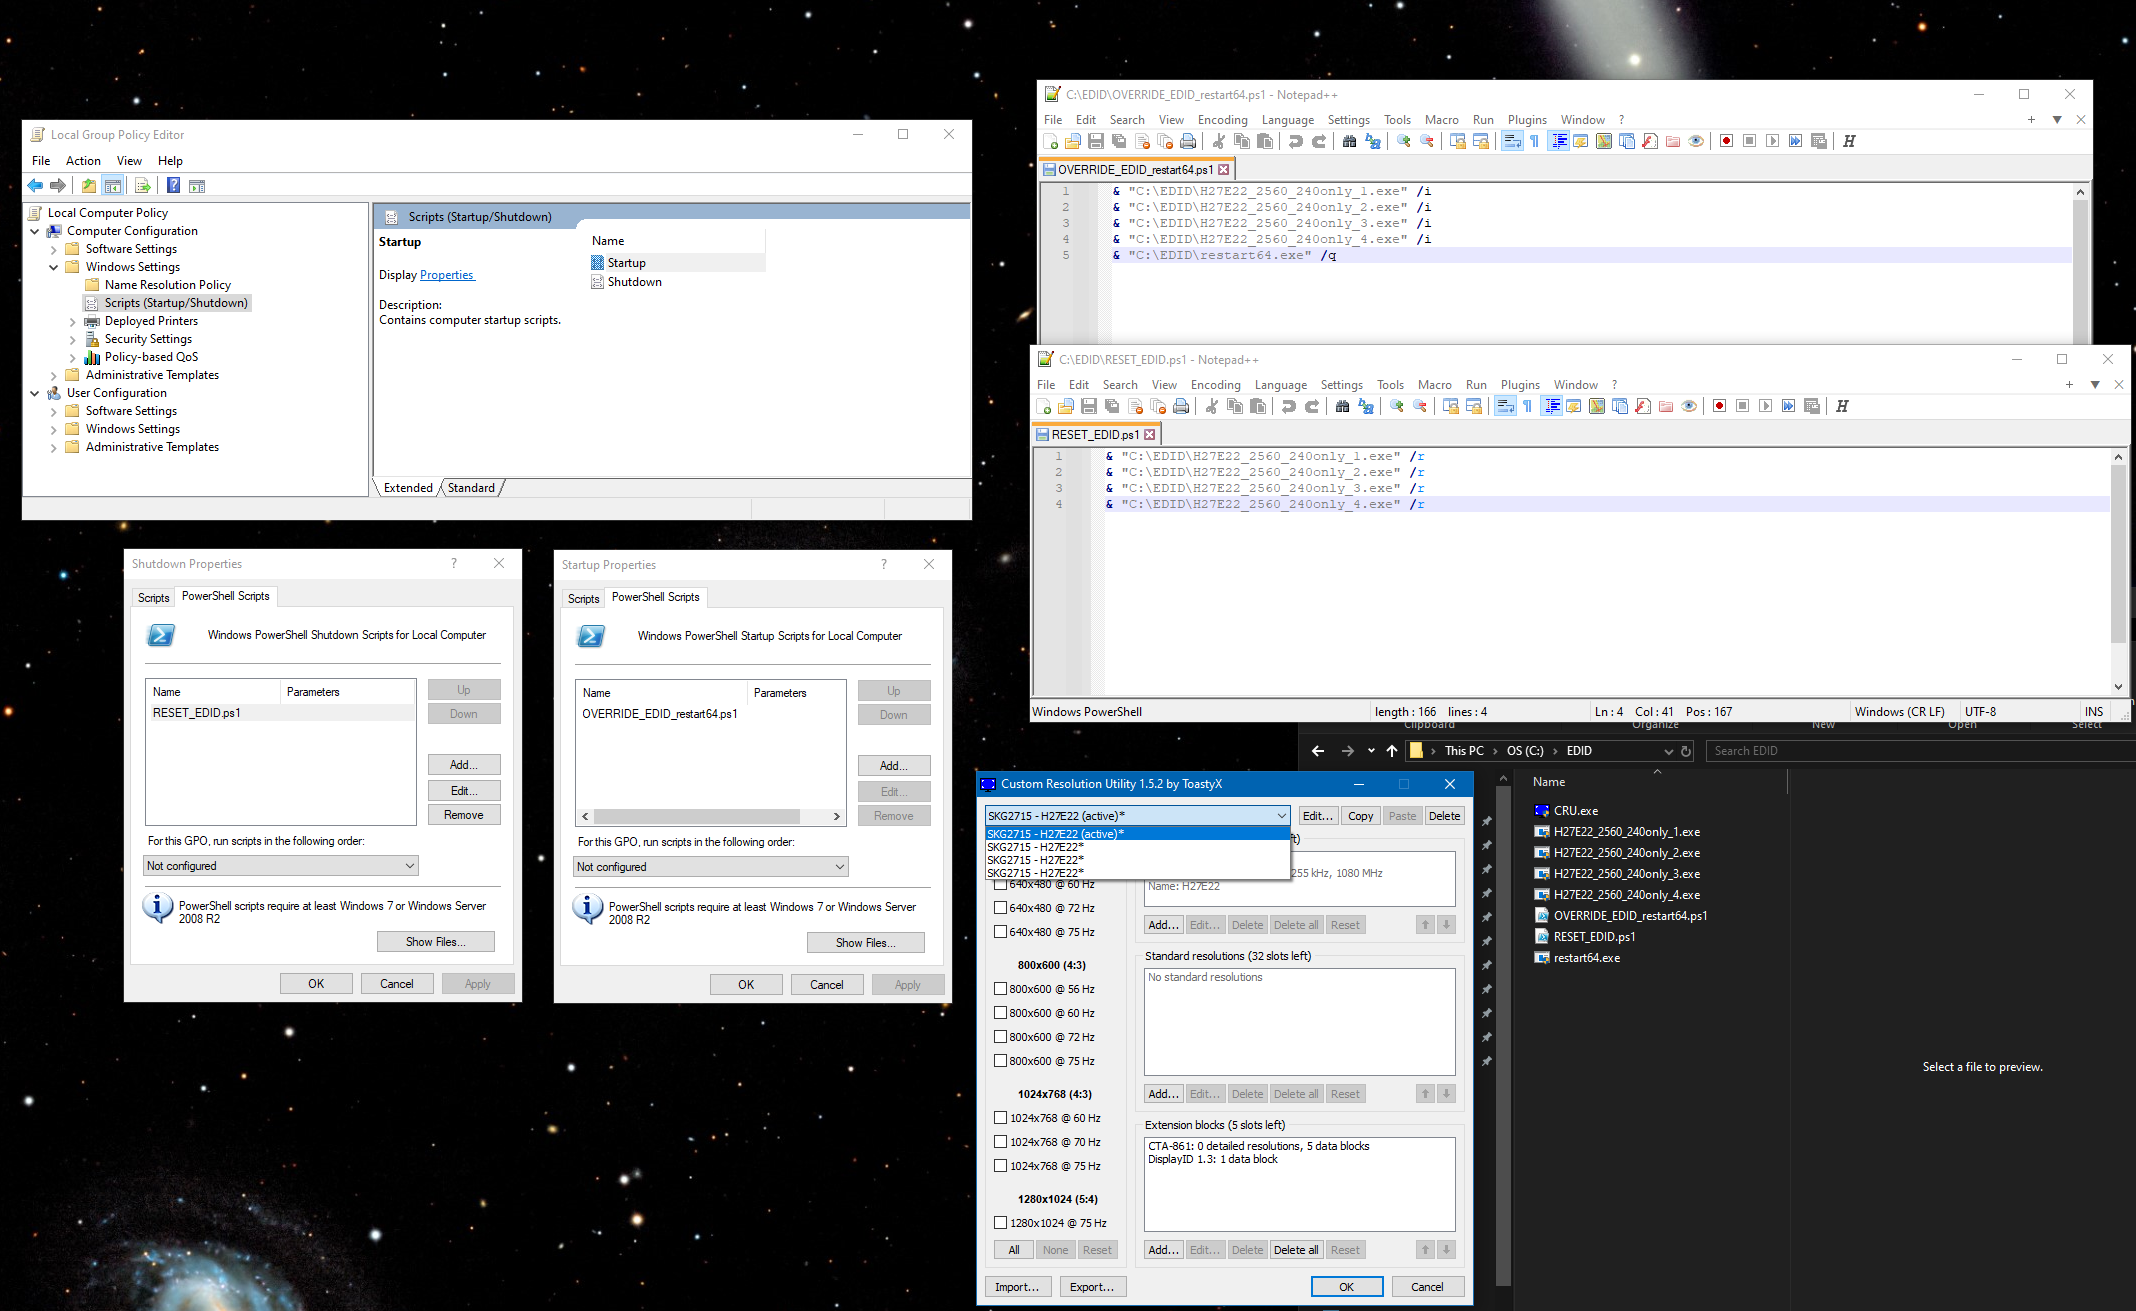Check the 800x600 @ 60 Hz resolution
This screenshot has width=2136, height=1311.
(1000, 1013)
